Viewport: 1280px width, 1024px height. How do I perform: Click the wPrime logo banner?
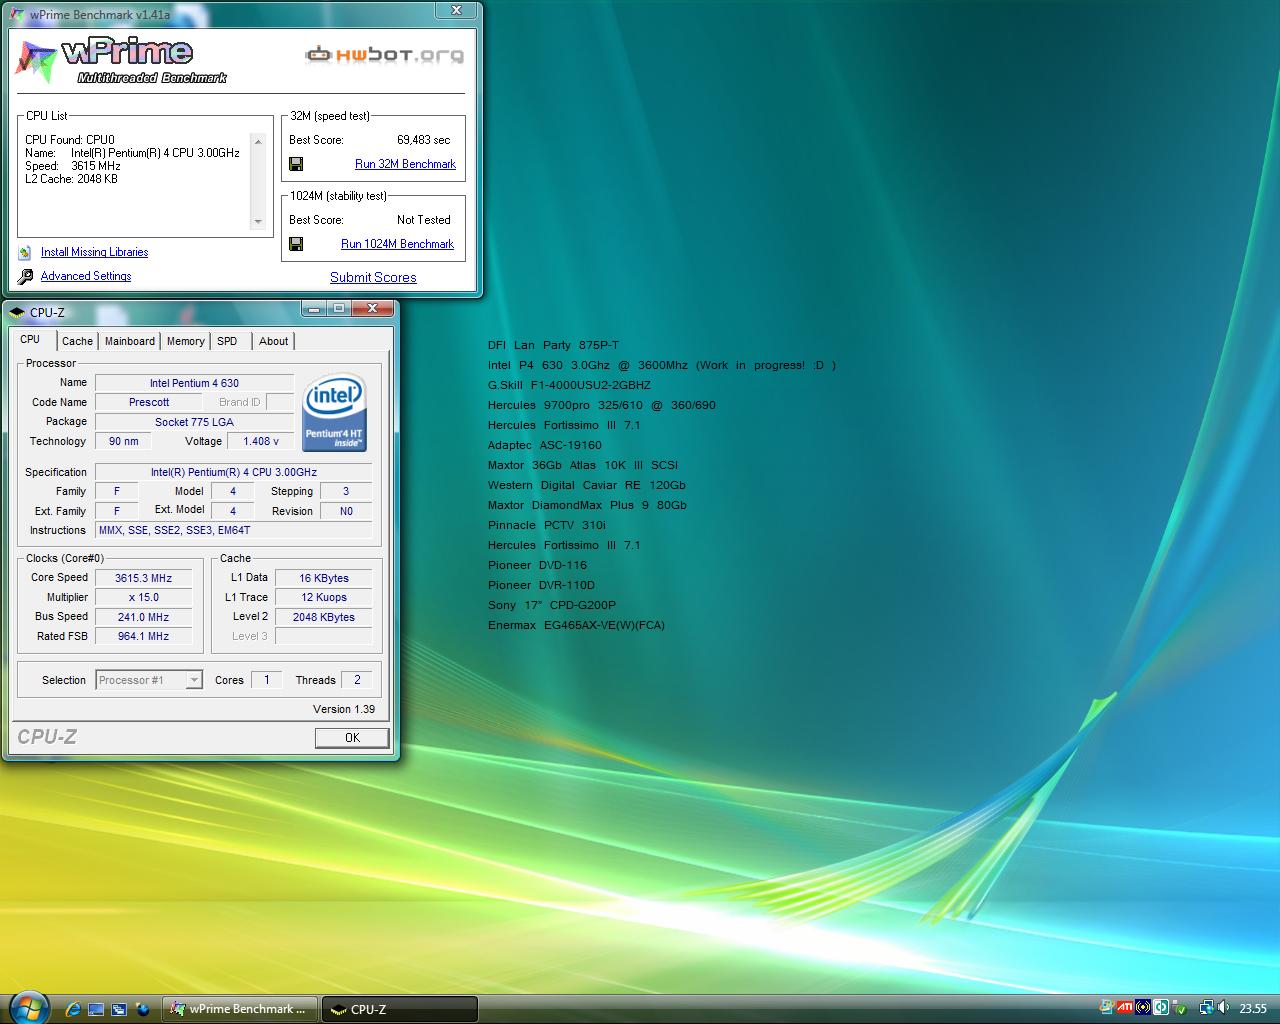click(x=123, y=60)
